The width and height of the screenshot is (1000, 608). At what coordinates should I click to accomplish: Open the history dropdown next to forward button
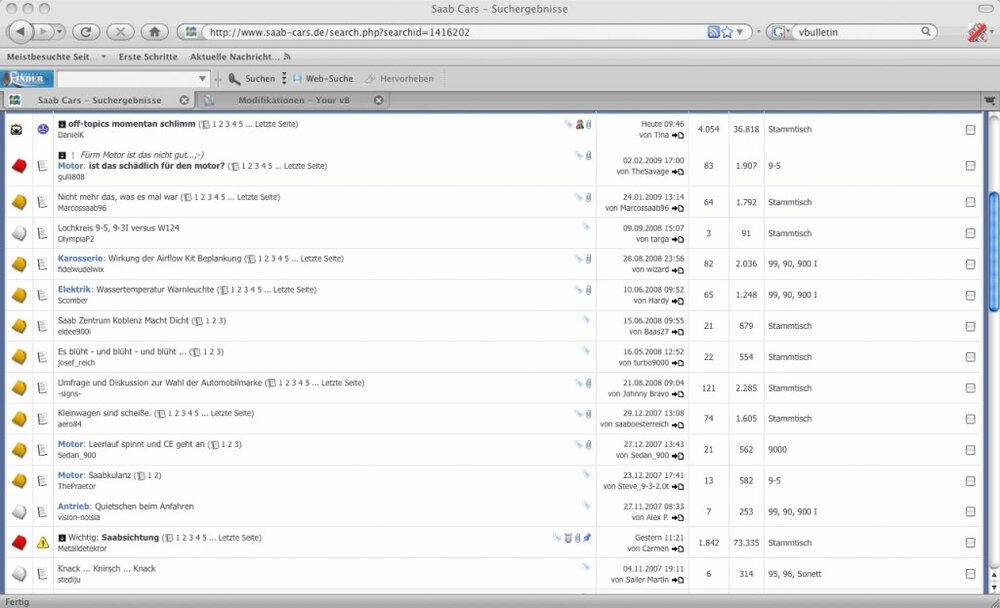(59, 31)
